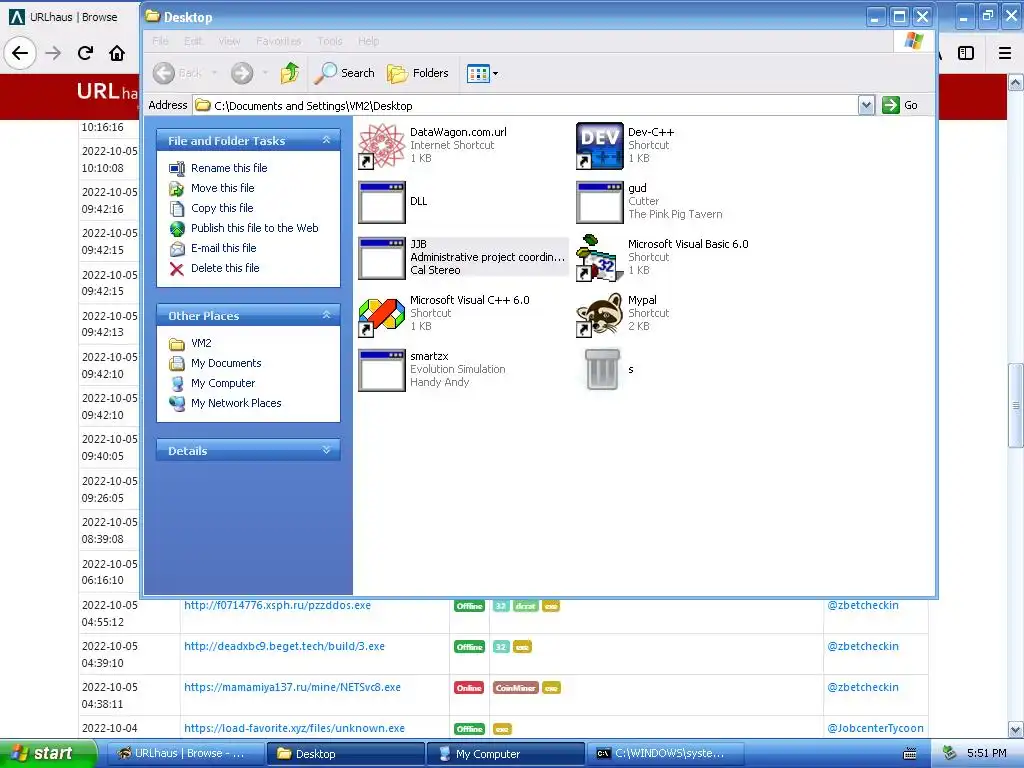
Task: Open the Tools menu
Action: tap(330, 41)
